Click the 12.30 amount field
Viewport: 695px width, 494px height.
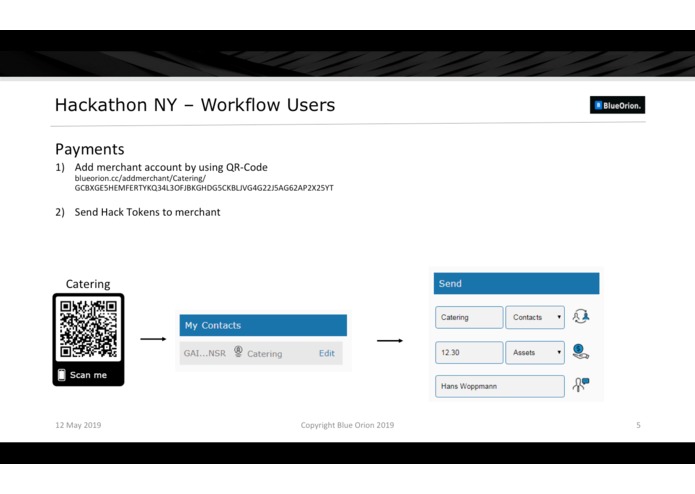pyautogui.click(x=469, y=353)
